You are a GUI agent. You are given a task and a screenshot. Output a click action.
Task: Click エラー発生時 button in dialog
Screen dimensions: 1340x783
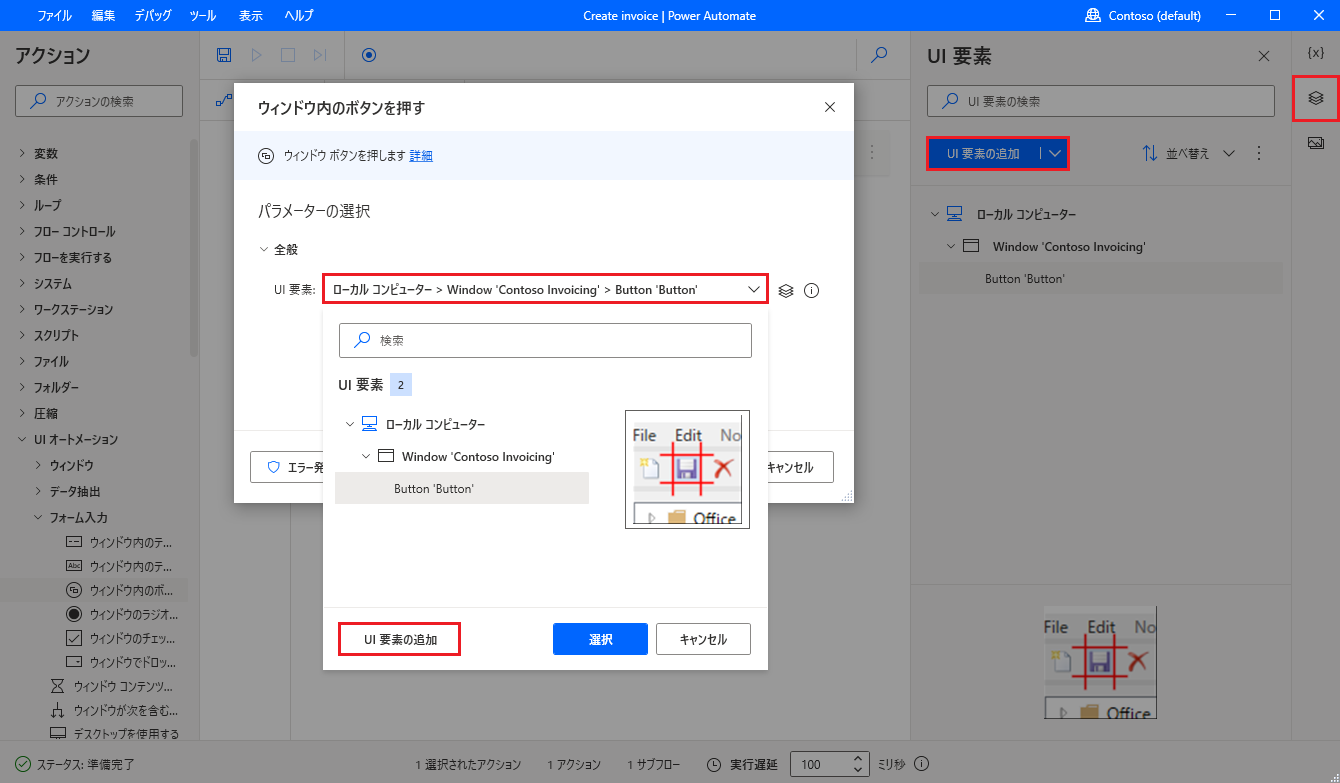point(287,466)
